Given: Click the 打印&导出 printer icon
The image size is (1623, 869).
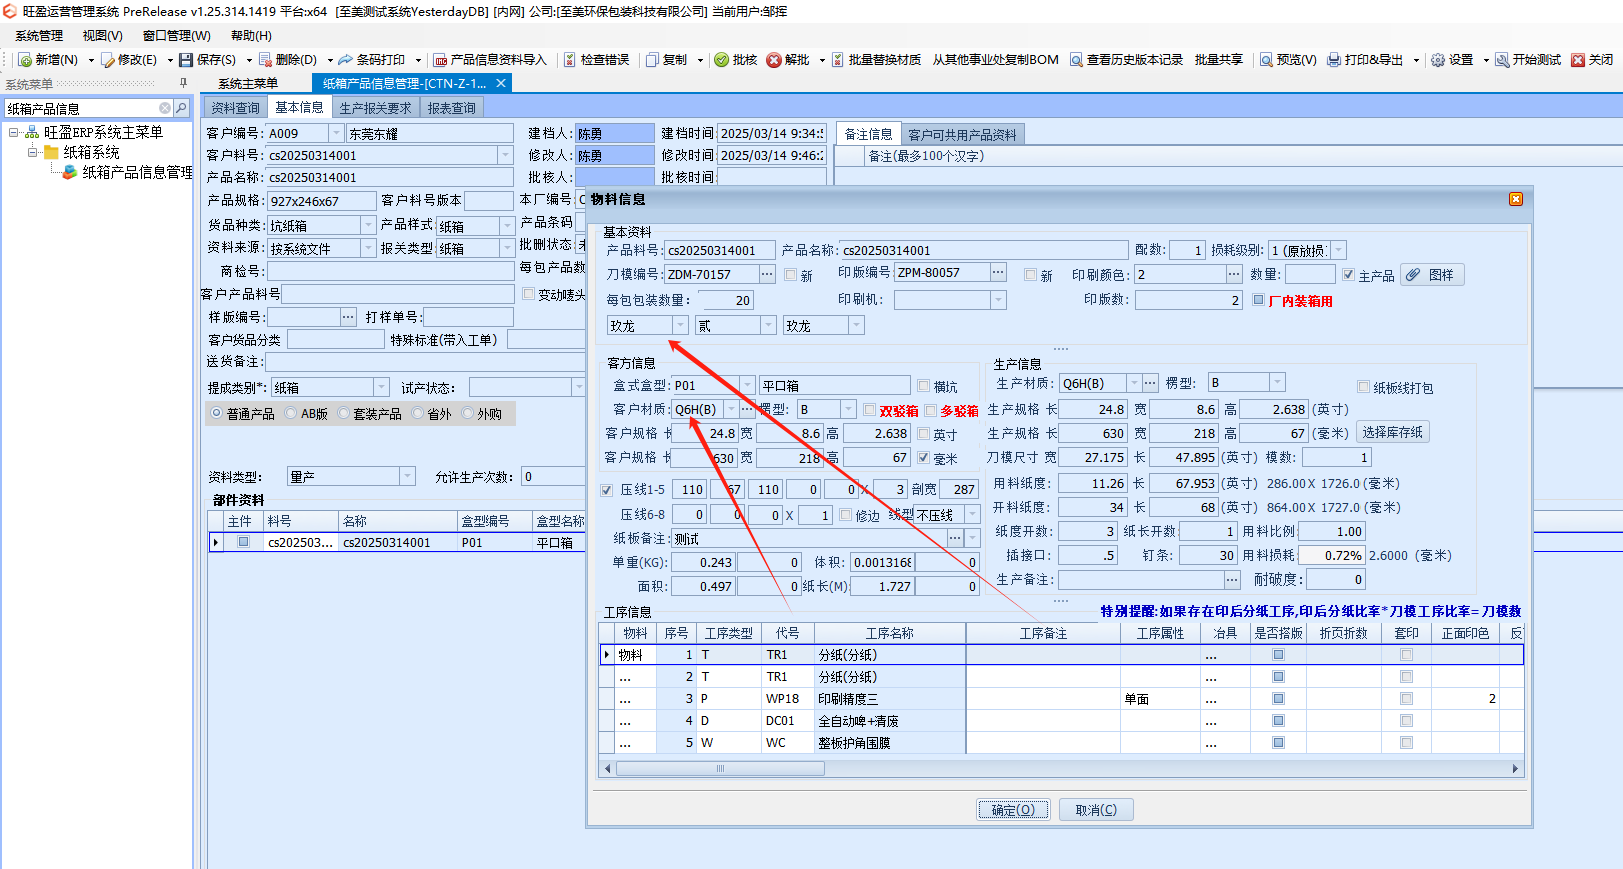Looking at the screenshot, I should coord(1334,60).
